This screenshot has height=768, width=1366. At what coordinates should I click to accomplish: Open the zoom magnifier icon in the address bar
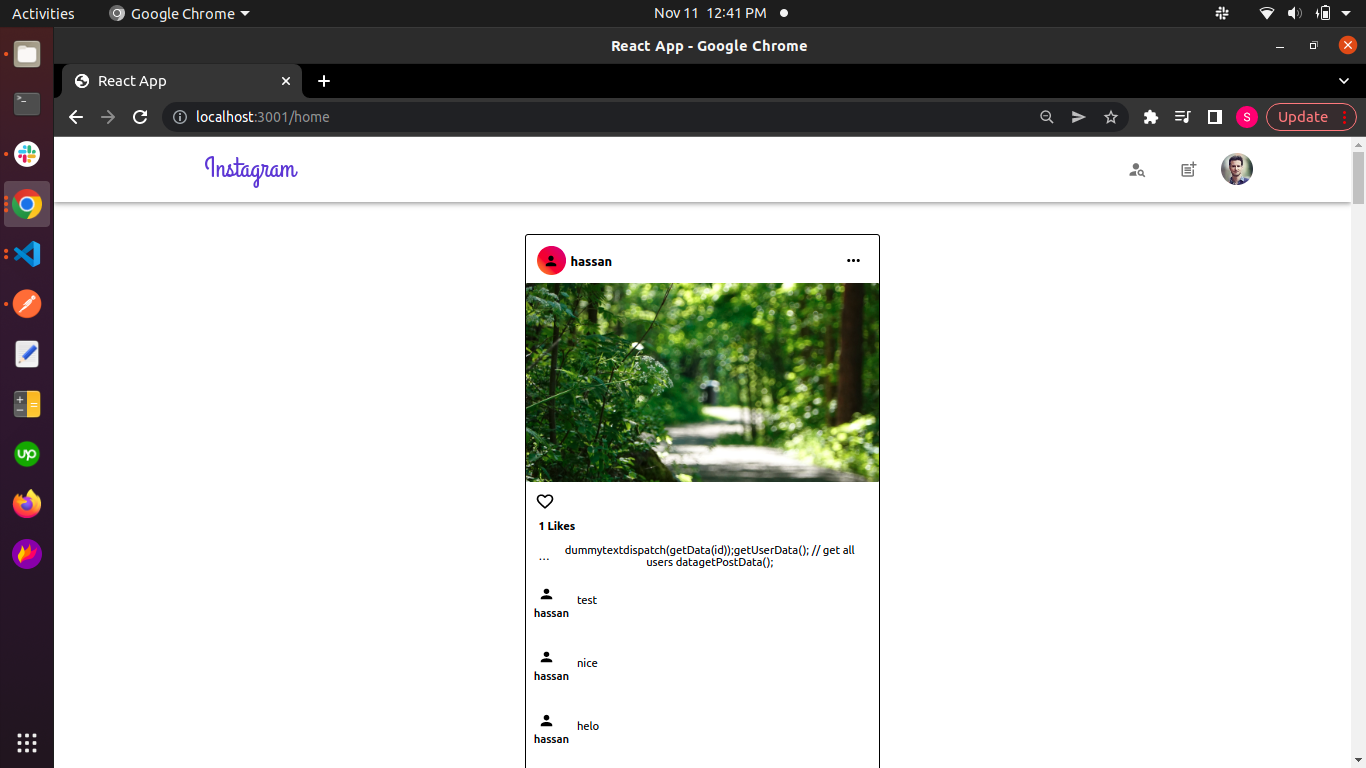(1047, 117)
